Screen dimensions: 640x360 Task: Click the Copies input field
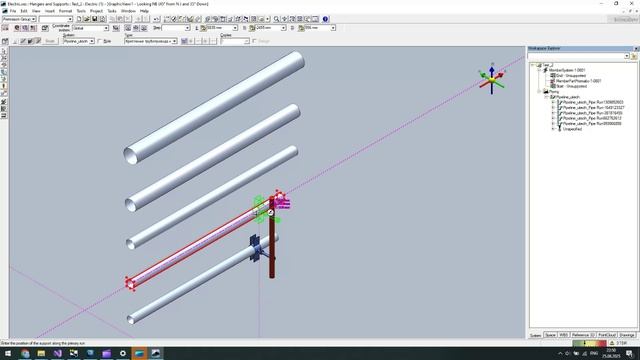point(235,41)
